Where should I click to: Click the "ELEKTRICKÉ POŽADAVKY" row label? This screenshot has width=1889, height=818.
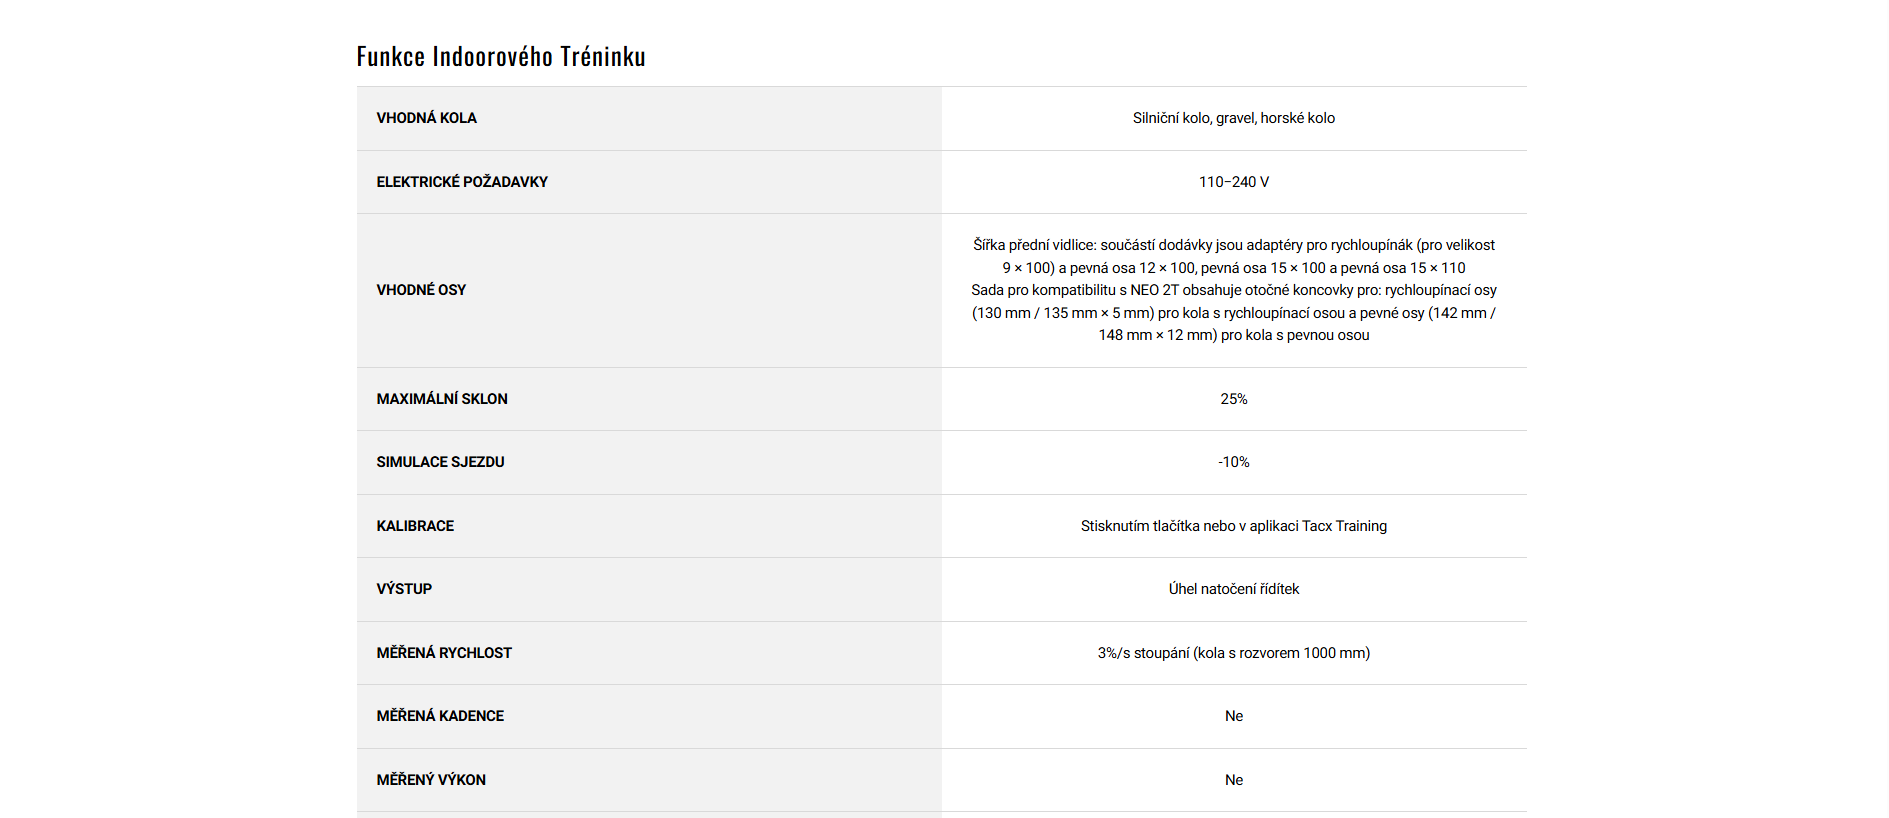point(462,182)
